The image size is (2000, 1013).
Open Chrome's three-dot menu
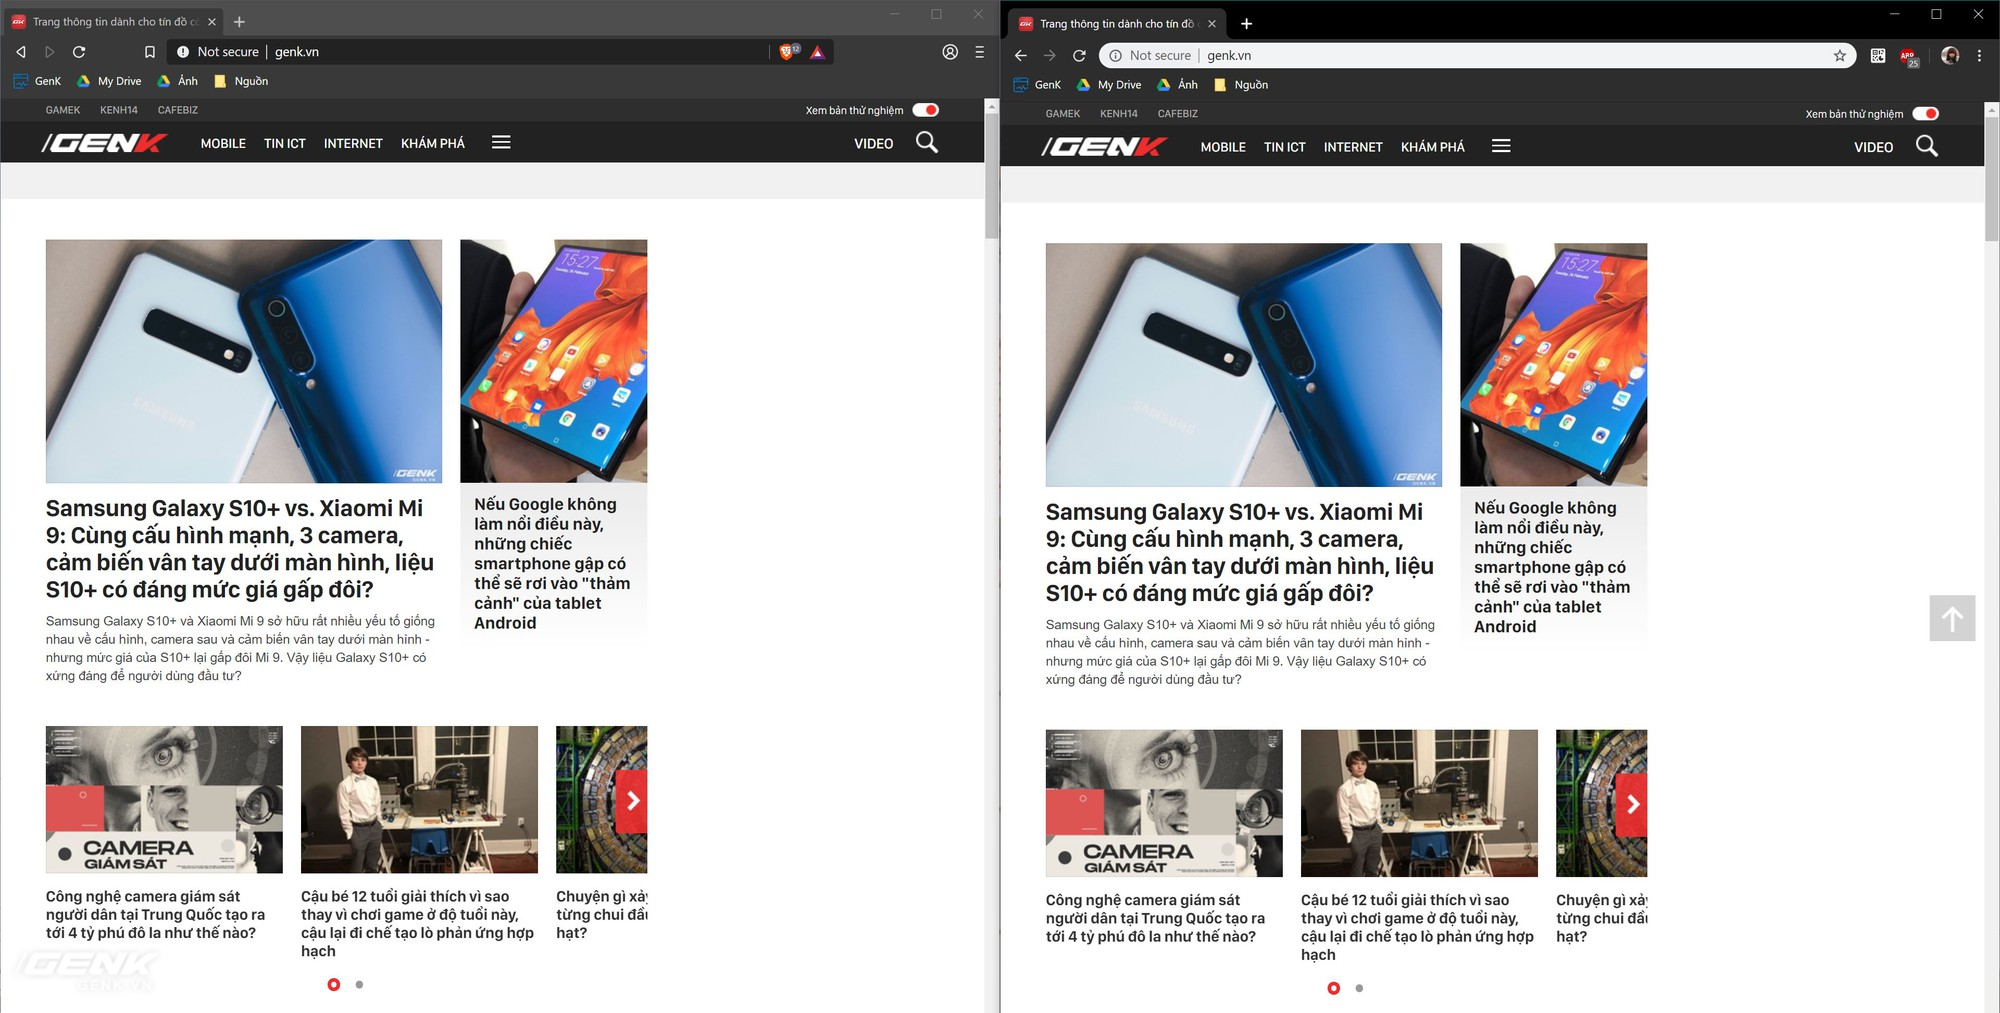(x=1979, y=56)
